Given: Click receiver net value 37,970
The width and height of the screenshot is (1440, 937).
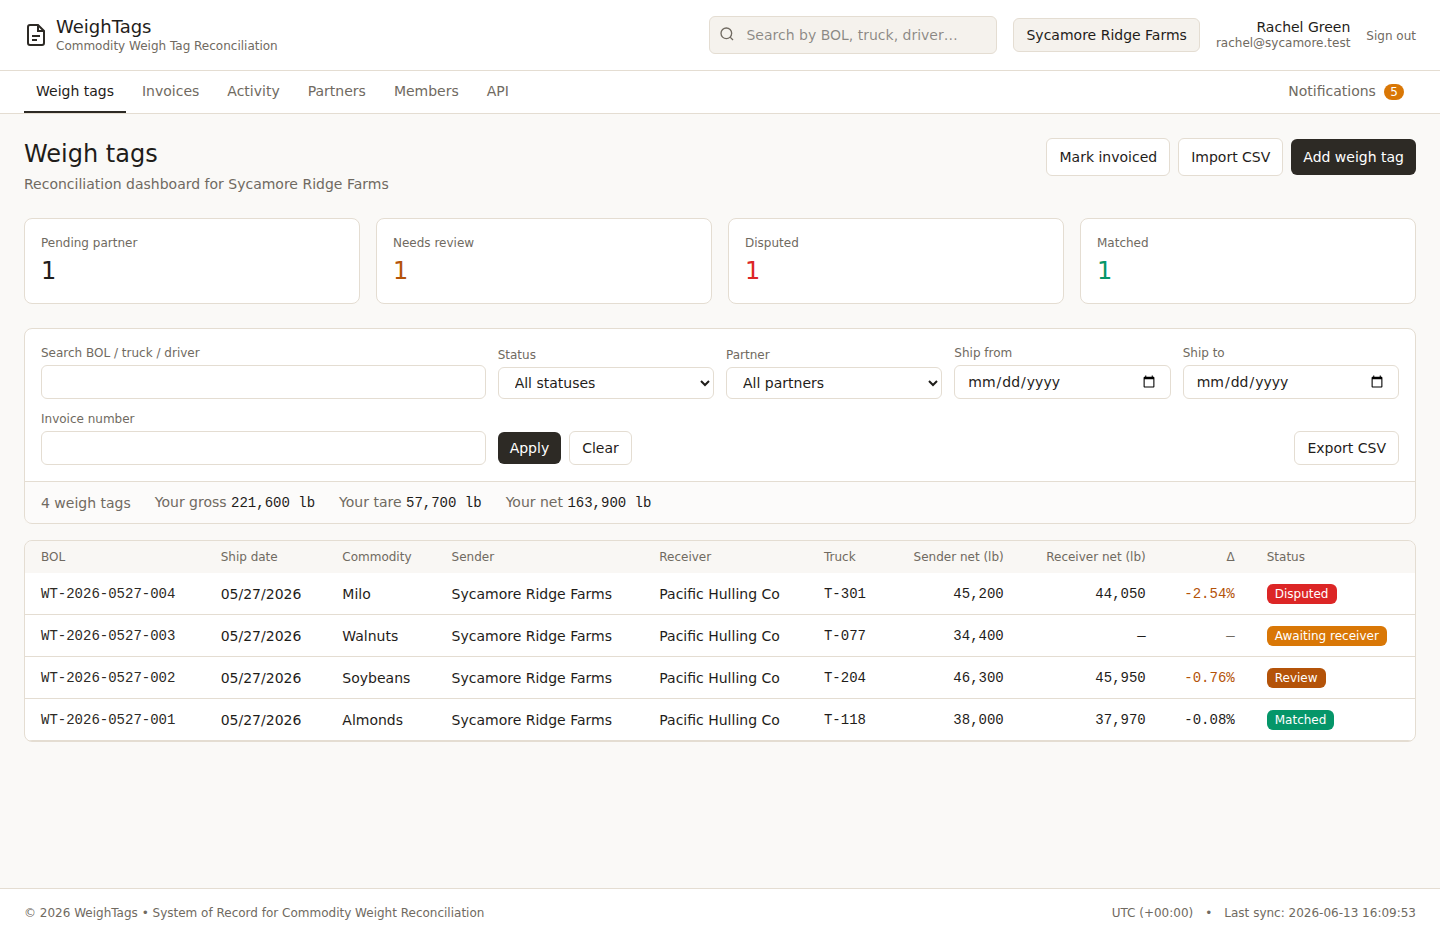Looking at the screenshot, I should 1120,720.
